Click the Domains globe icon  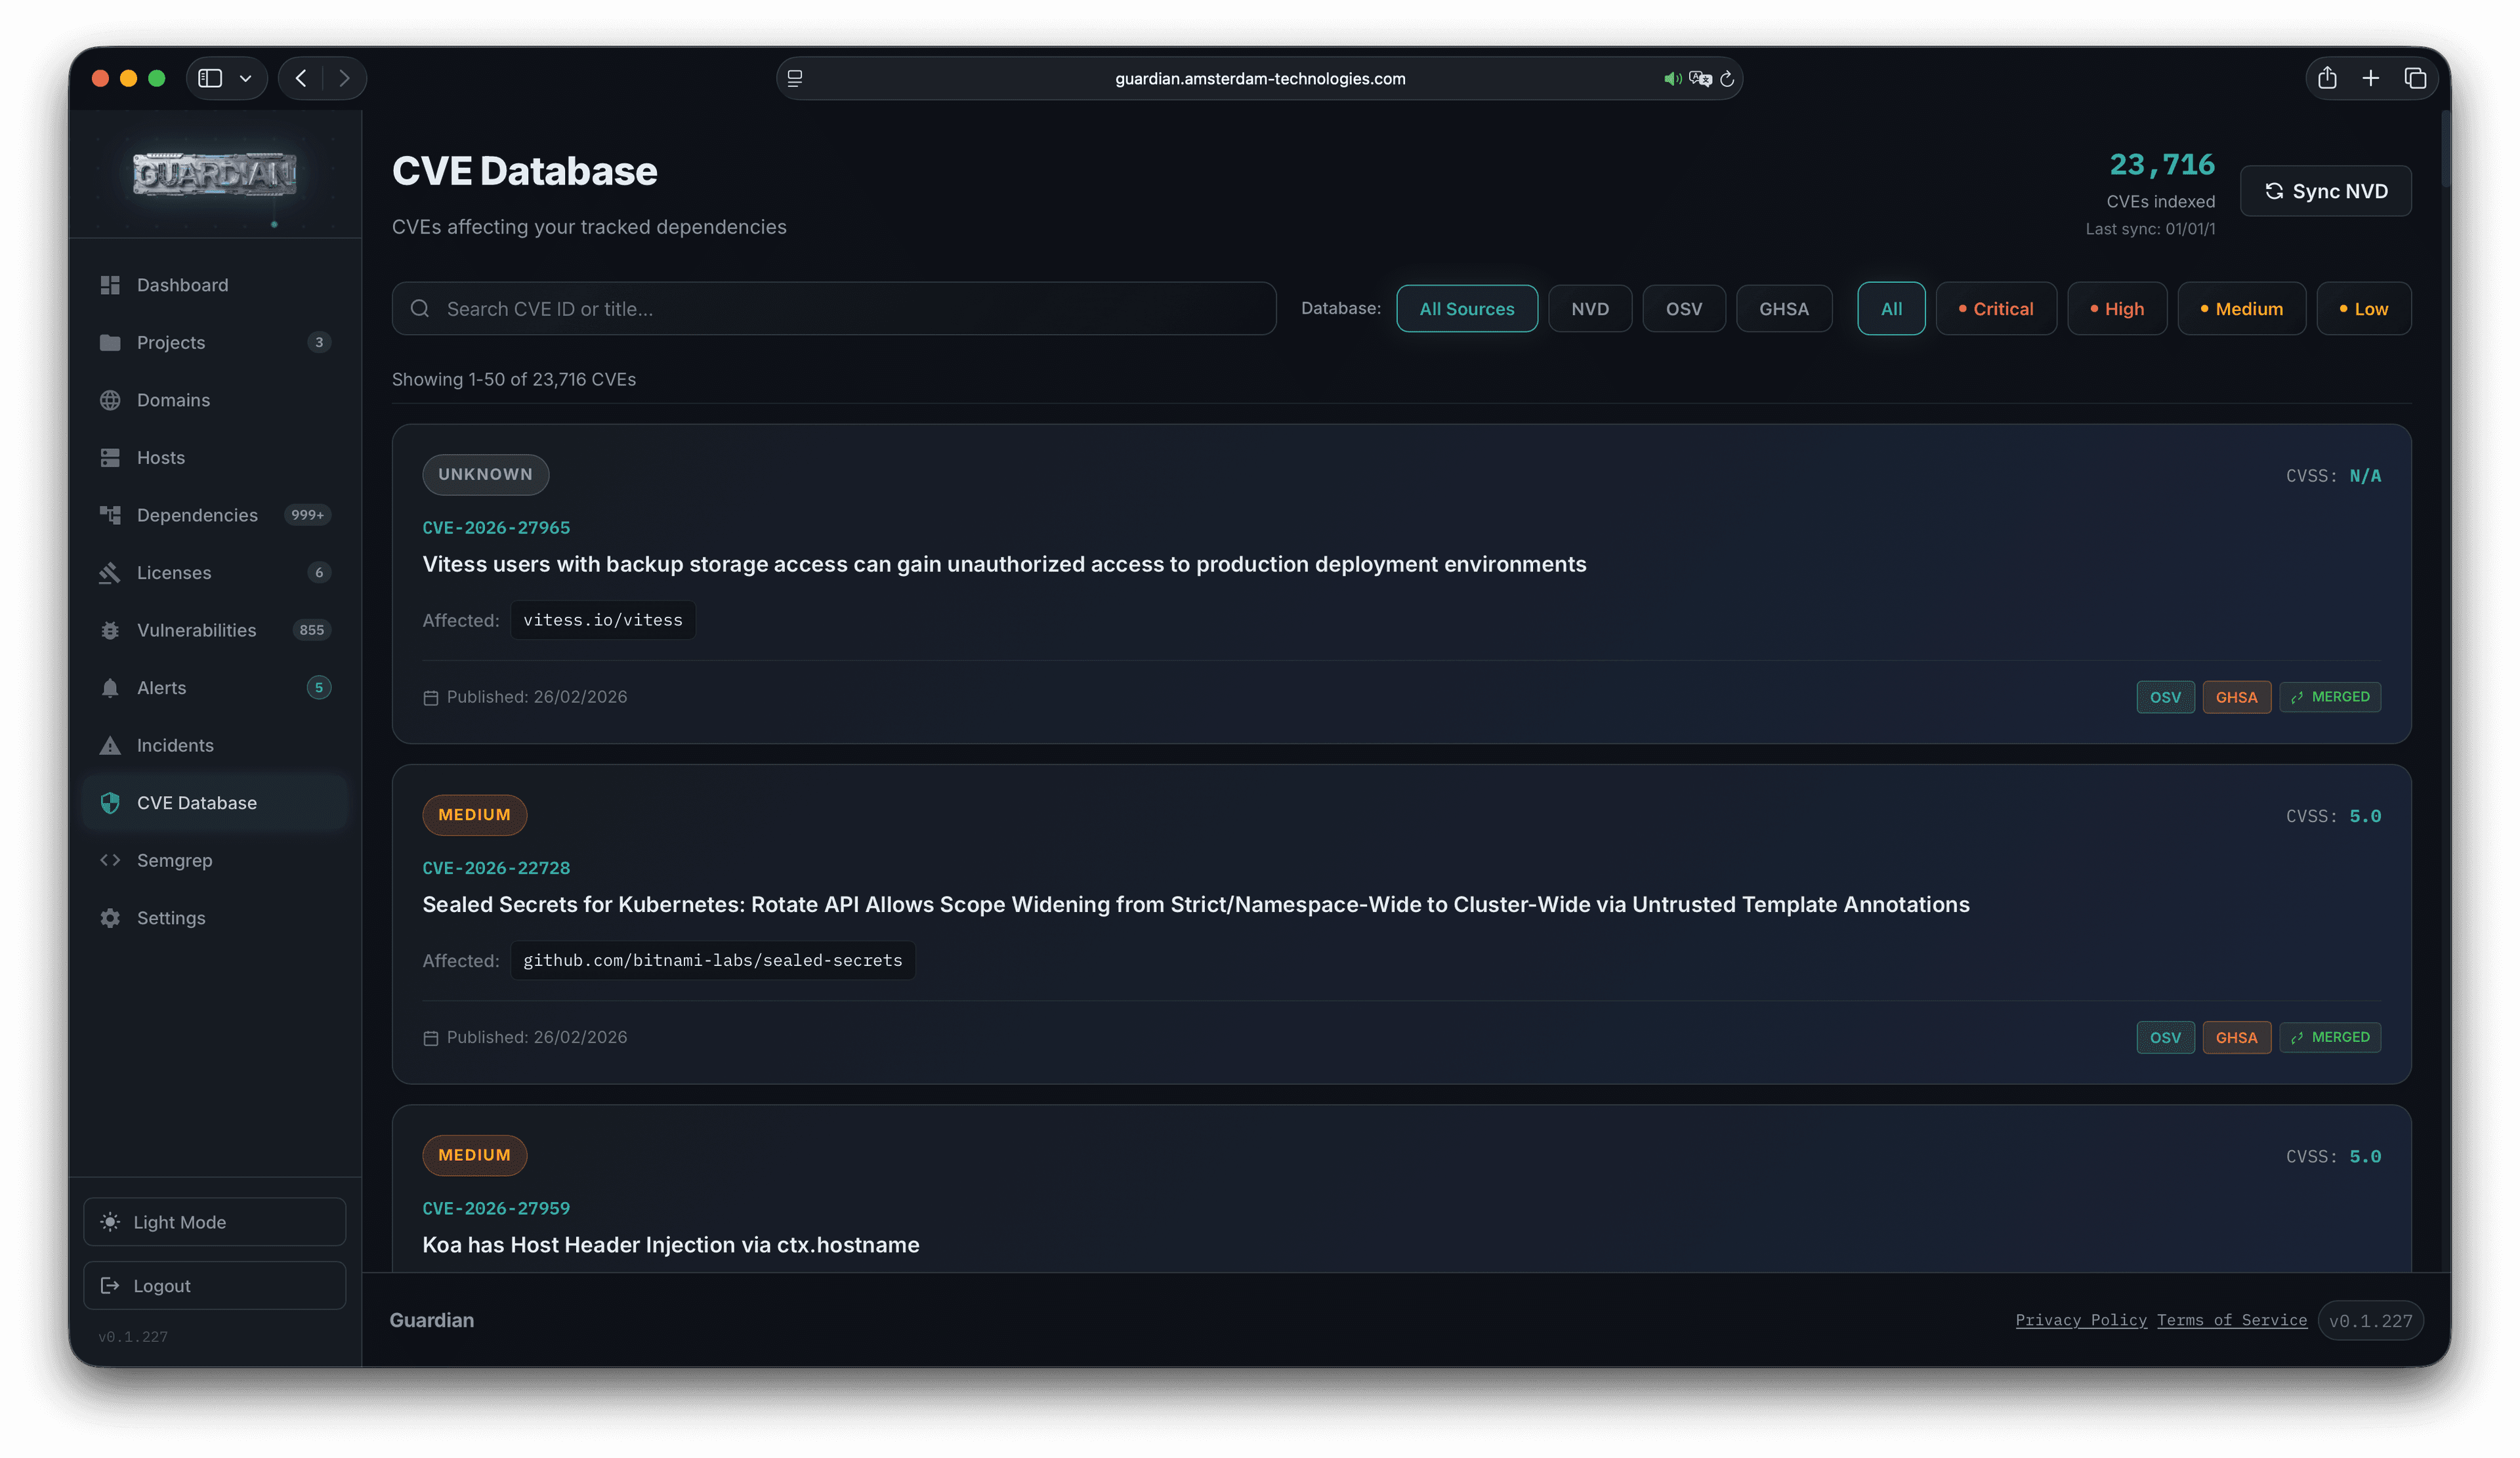click(110, 400)
